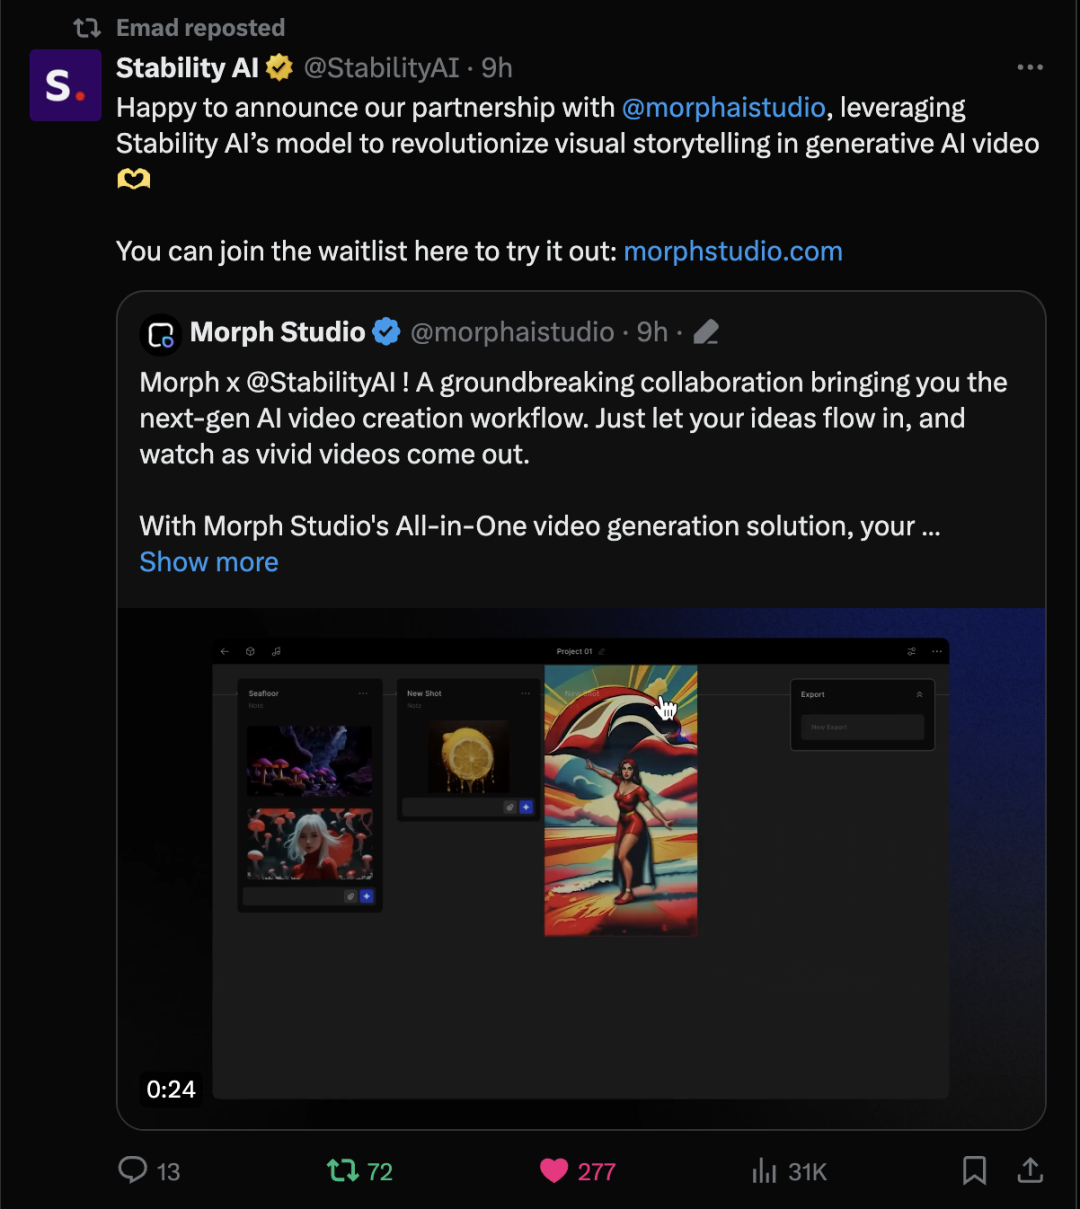
Task: Open the @StabilityAI handle link
Action: click(381, 68)
